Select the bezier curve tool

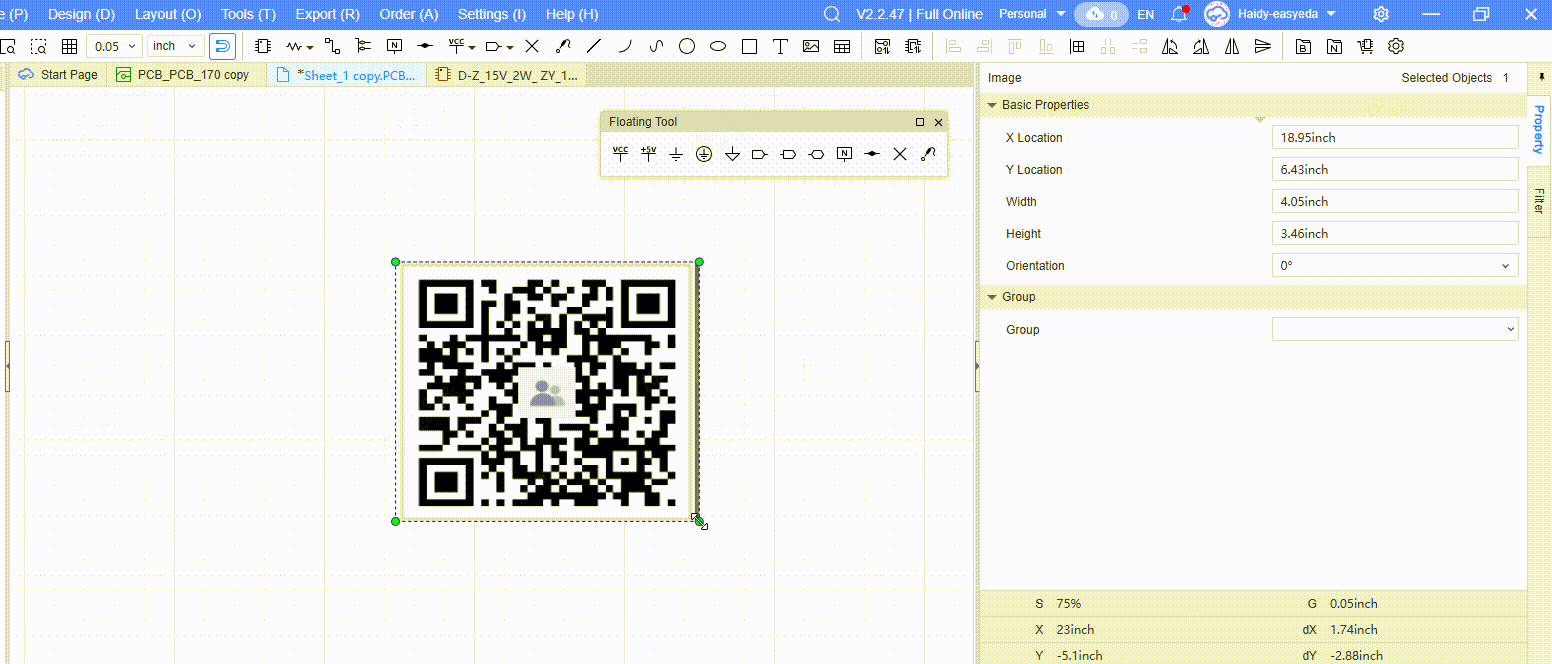656,46
